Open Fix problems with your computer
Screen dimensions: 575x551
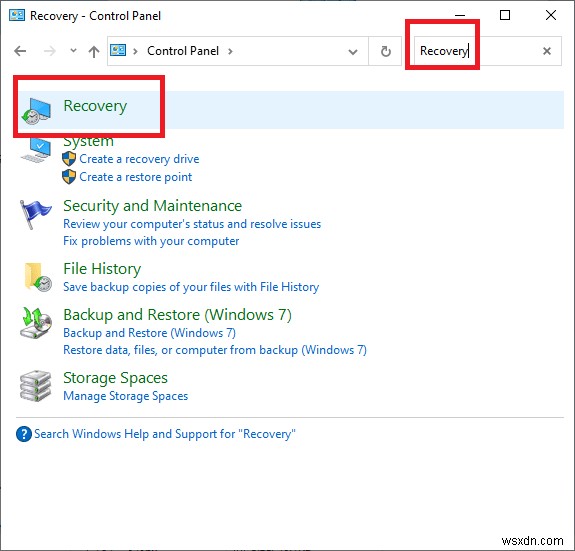[x=151, y=241]
